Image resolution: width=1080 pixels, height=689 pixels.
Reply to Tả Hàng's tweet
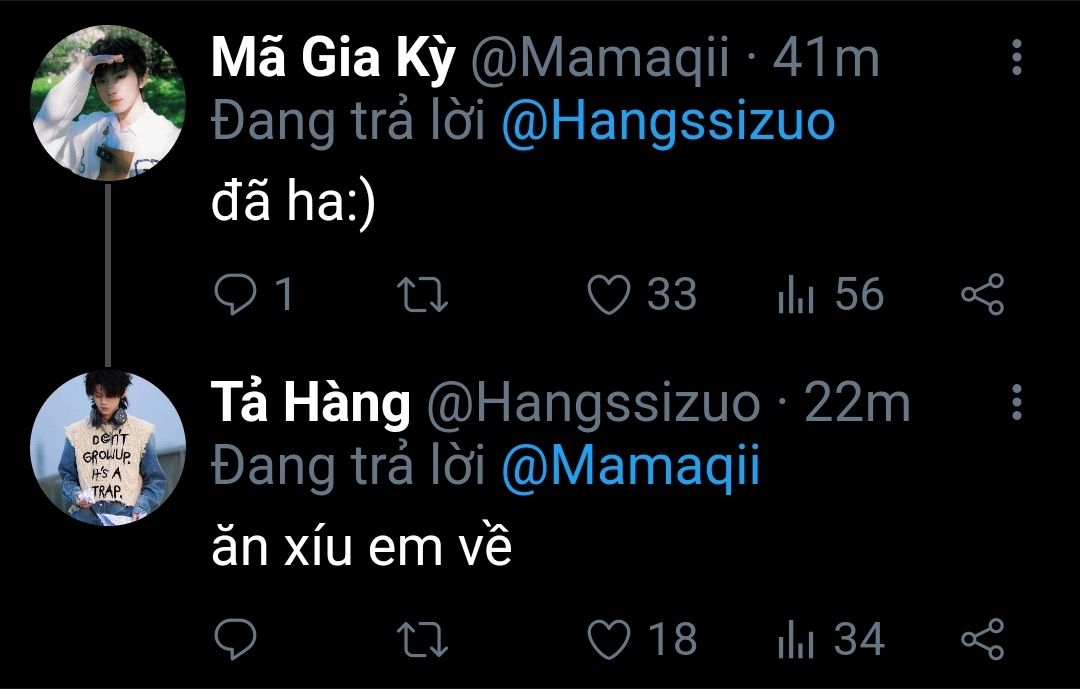click(236, 639)
